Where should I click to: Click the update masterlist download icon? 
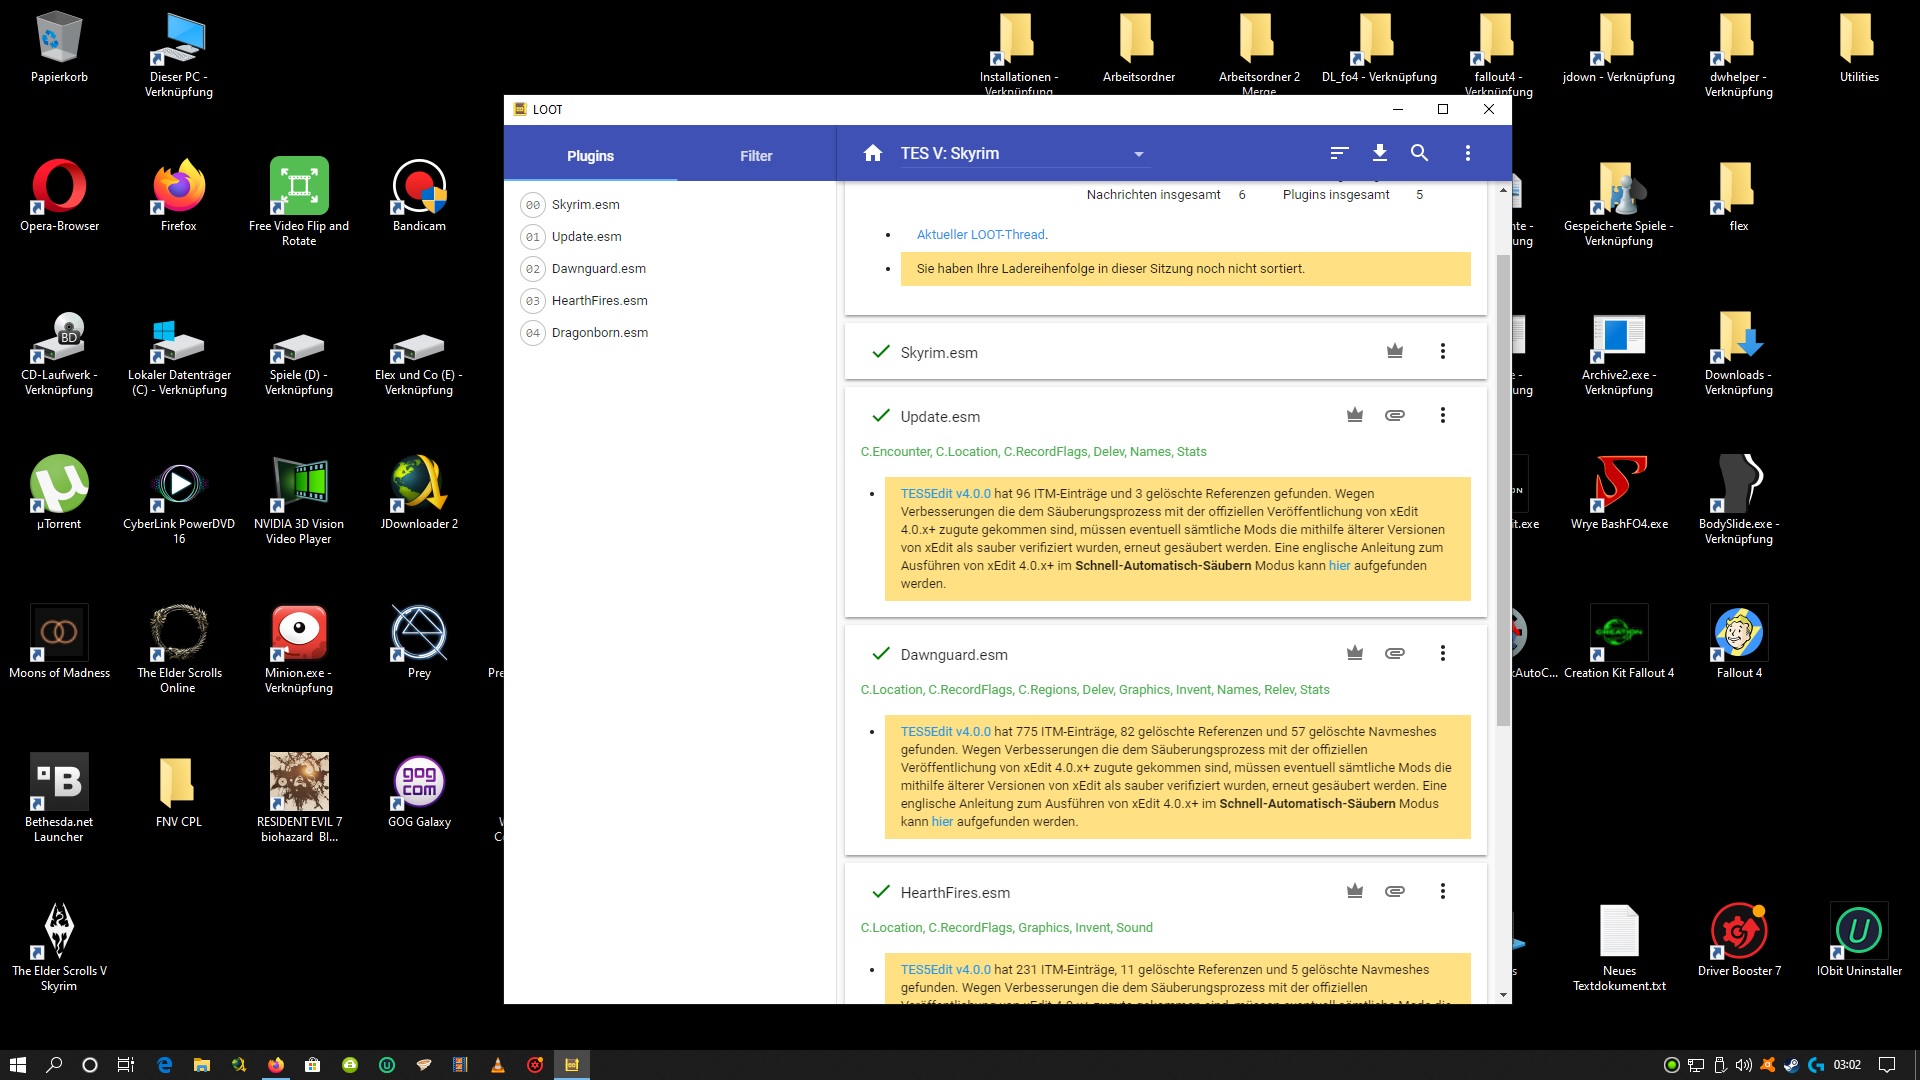(x=1379, y=153)
